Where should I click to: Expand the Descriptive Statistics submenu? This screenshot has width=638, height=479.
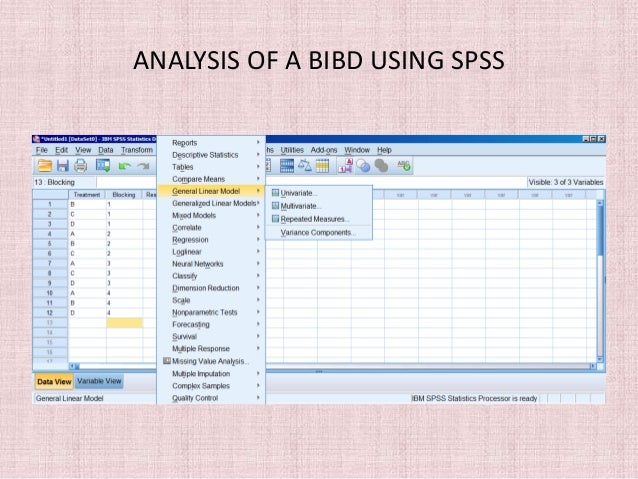tap(211, 155)
